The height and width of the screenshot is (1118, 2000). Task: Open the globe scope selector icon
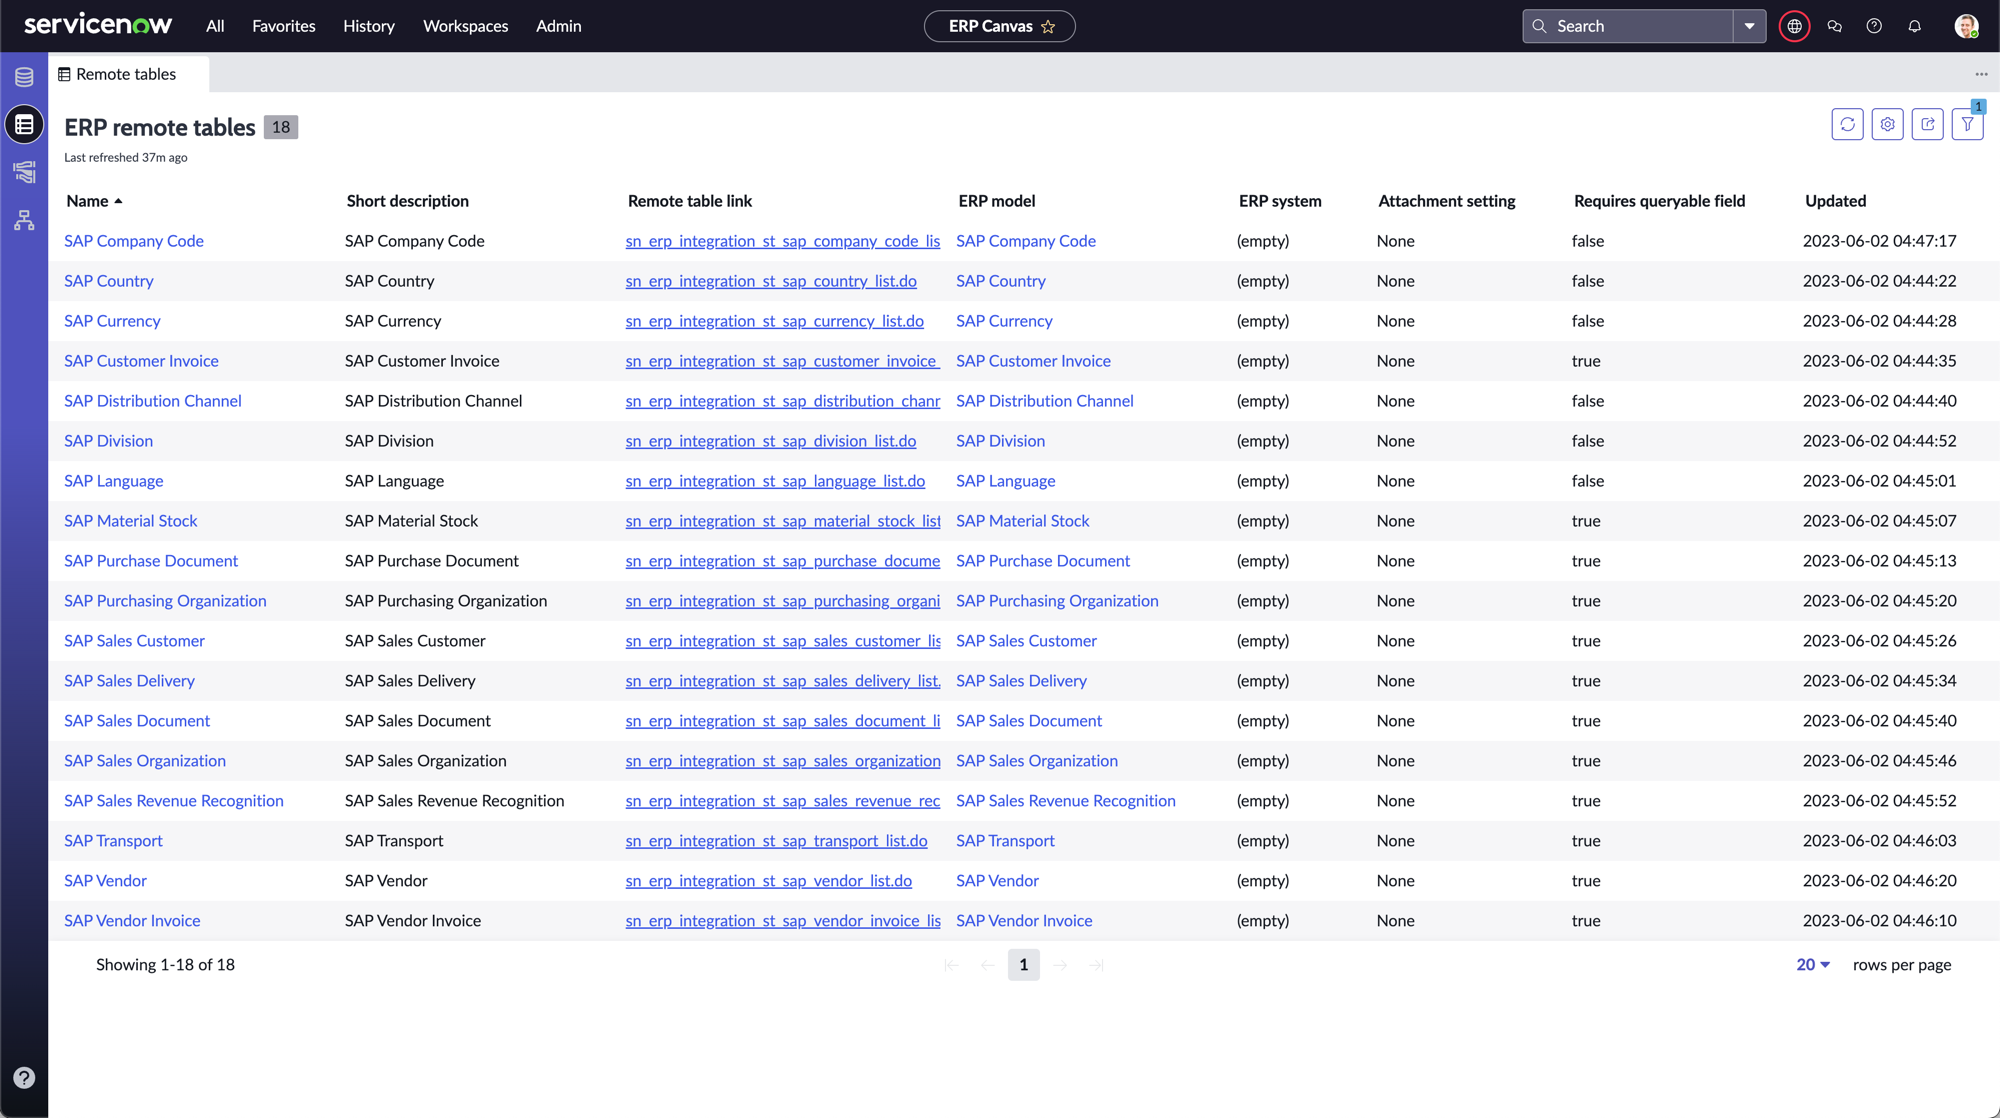click(1795, 27)
